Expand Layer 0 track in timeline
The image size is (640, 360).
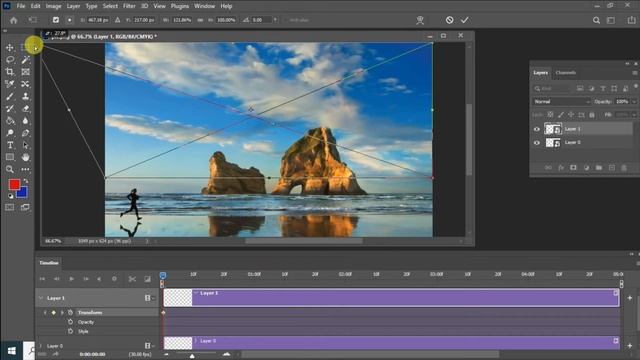[41, 346]
